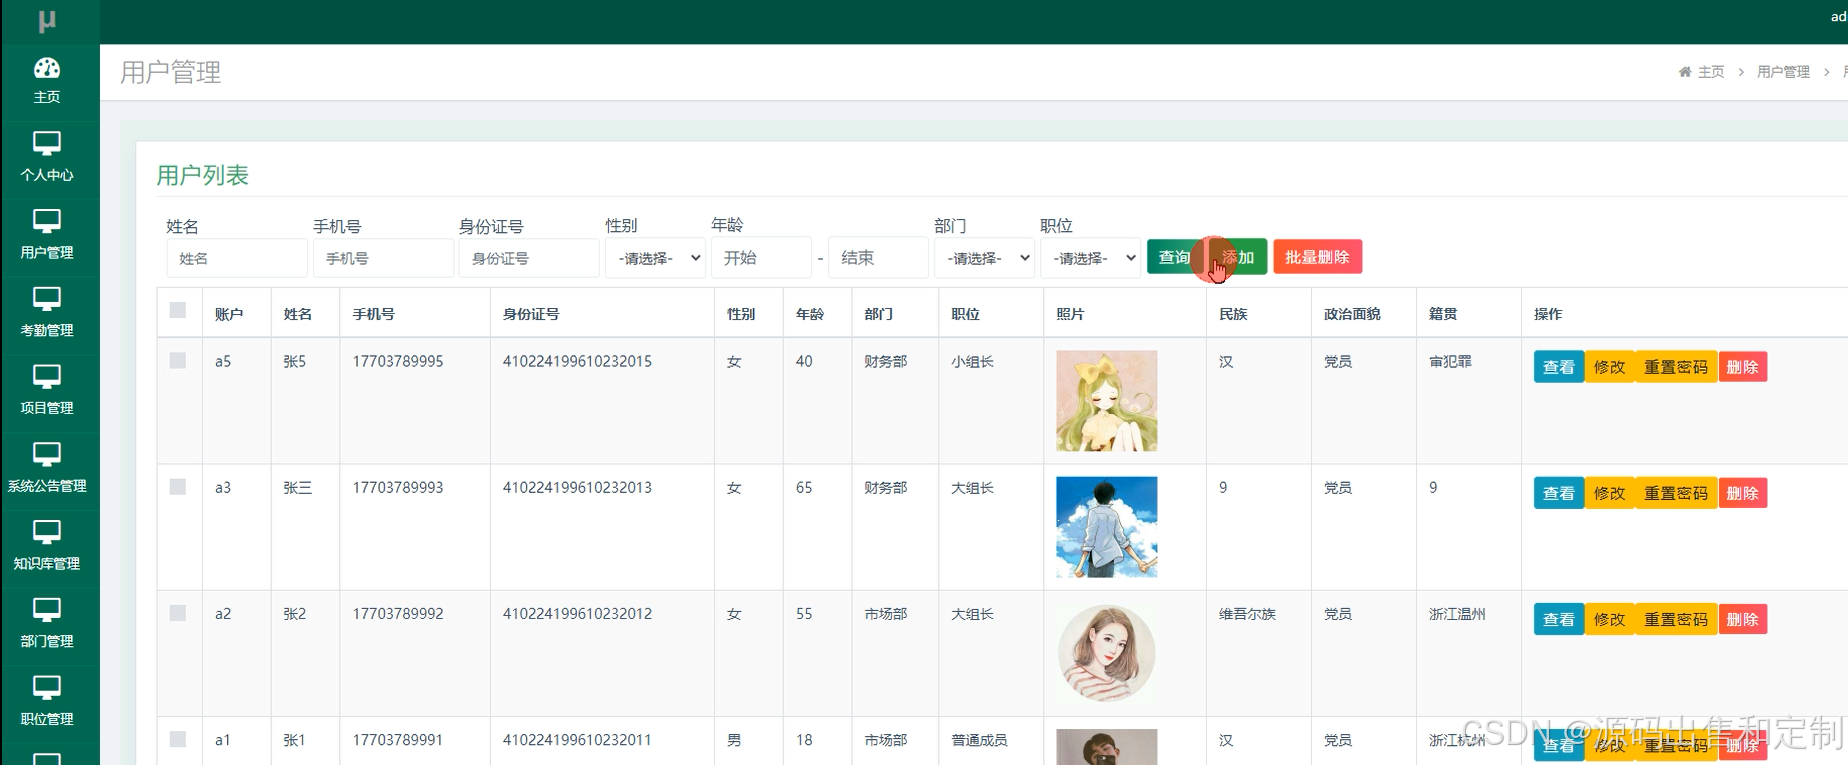The height and width of the screenshot is (765, 1848).
Task: Open photo thumbnail of user 张2
Action: [1107, 653]
